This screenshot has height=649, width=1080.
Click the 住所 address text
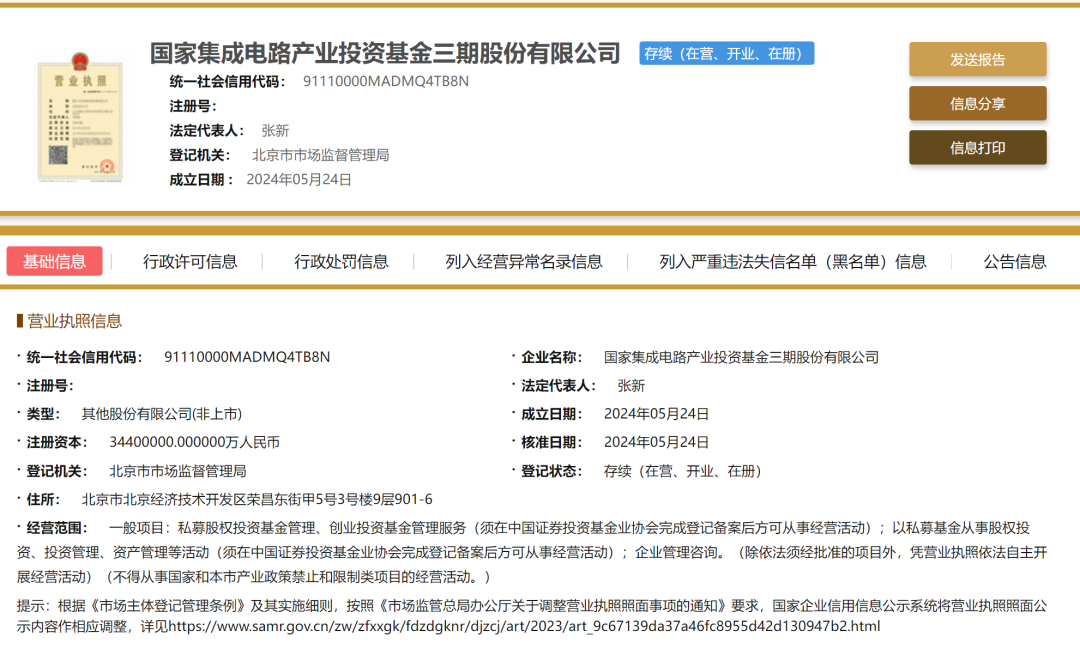tap(256, 499)
